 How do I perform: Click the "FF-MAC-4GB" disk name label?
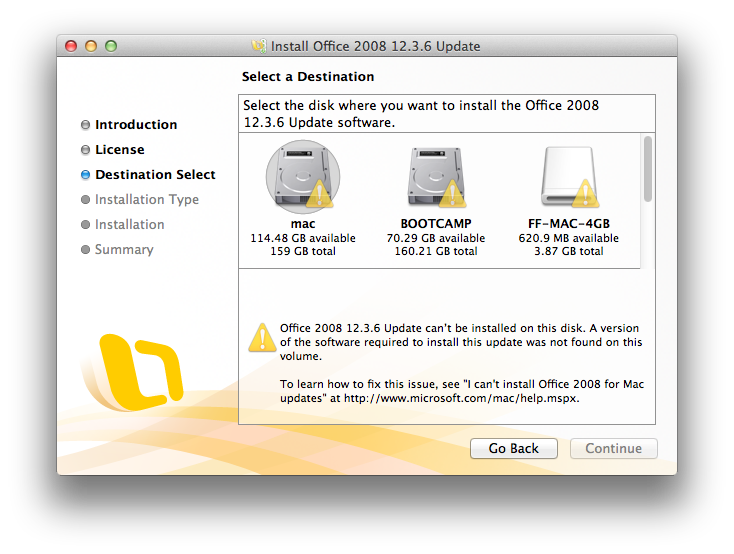[x=569, y=224]
